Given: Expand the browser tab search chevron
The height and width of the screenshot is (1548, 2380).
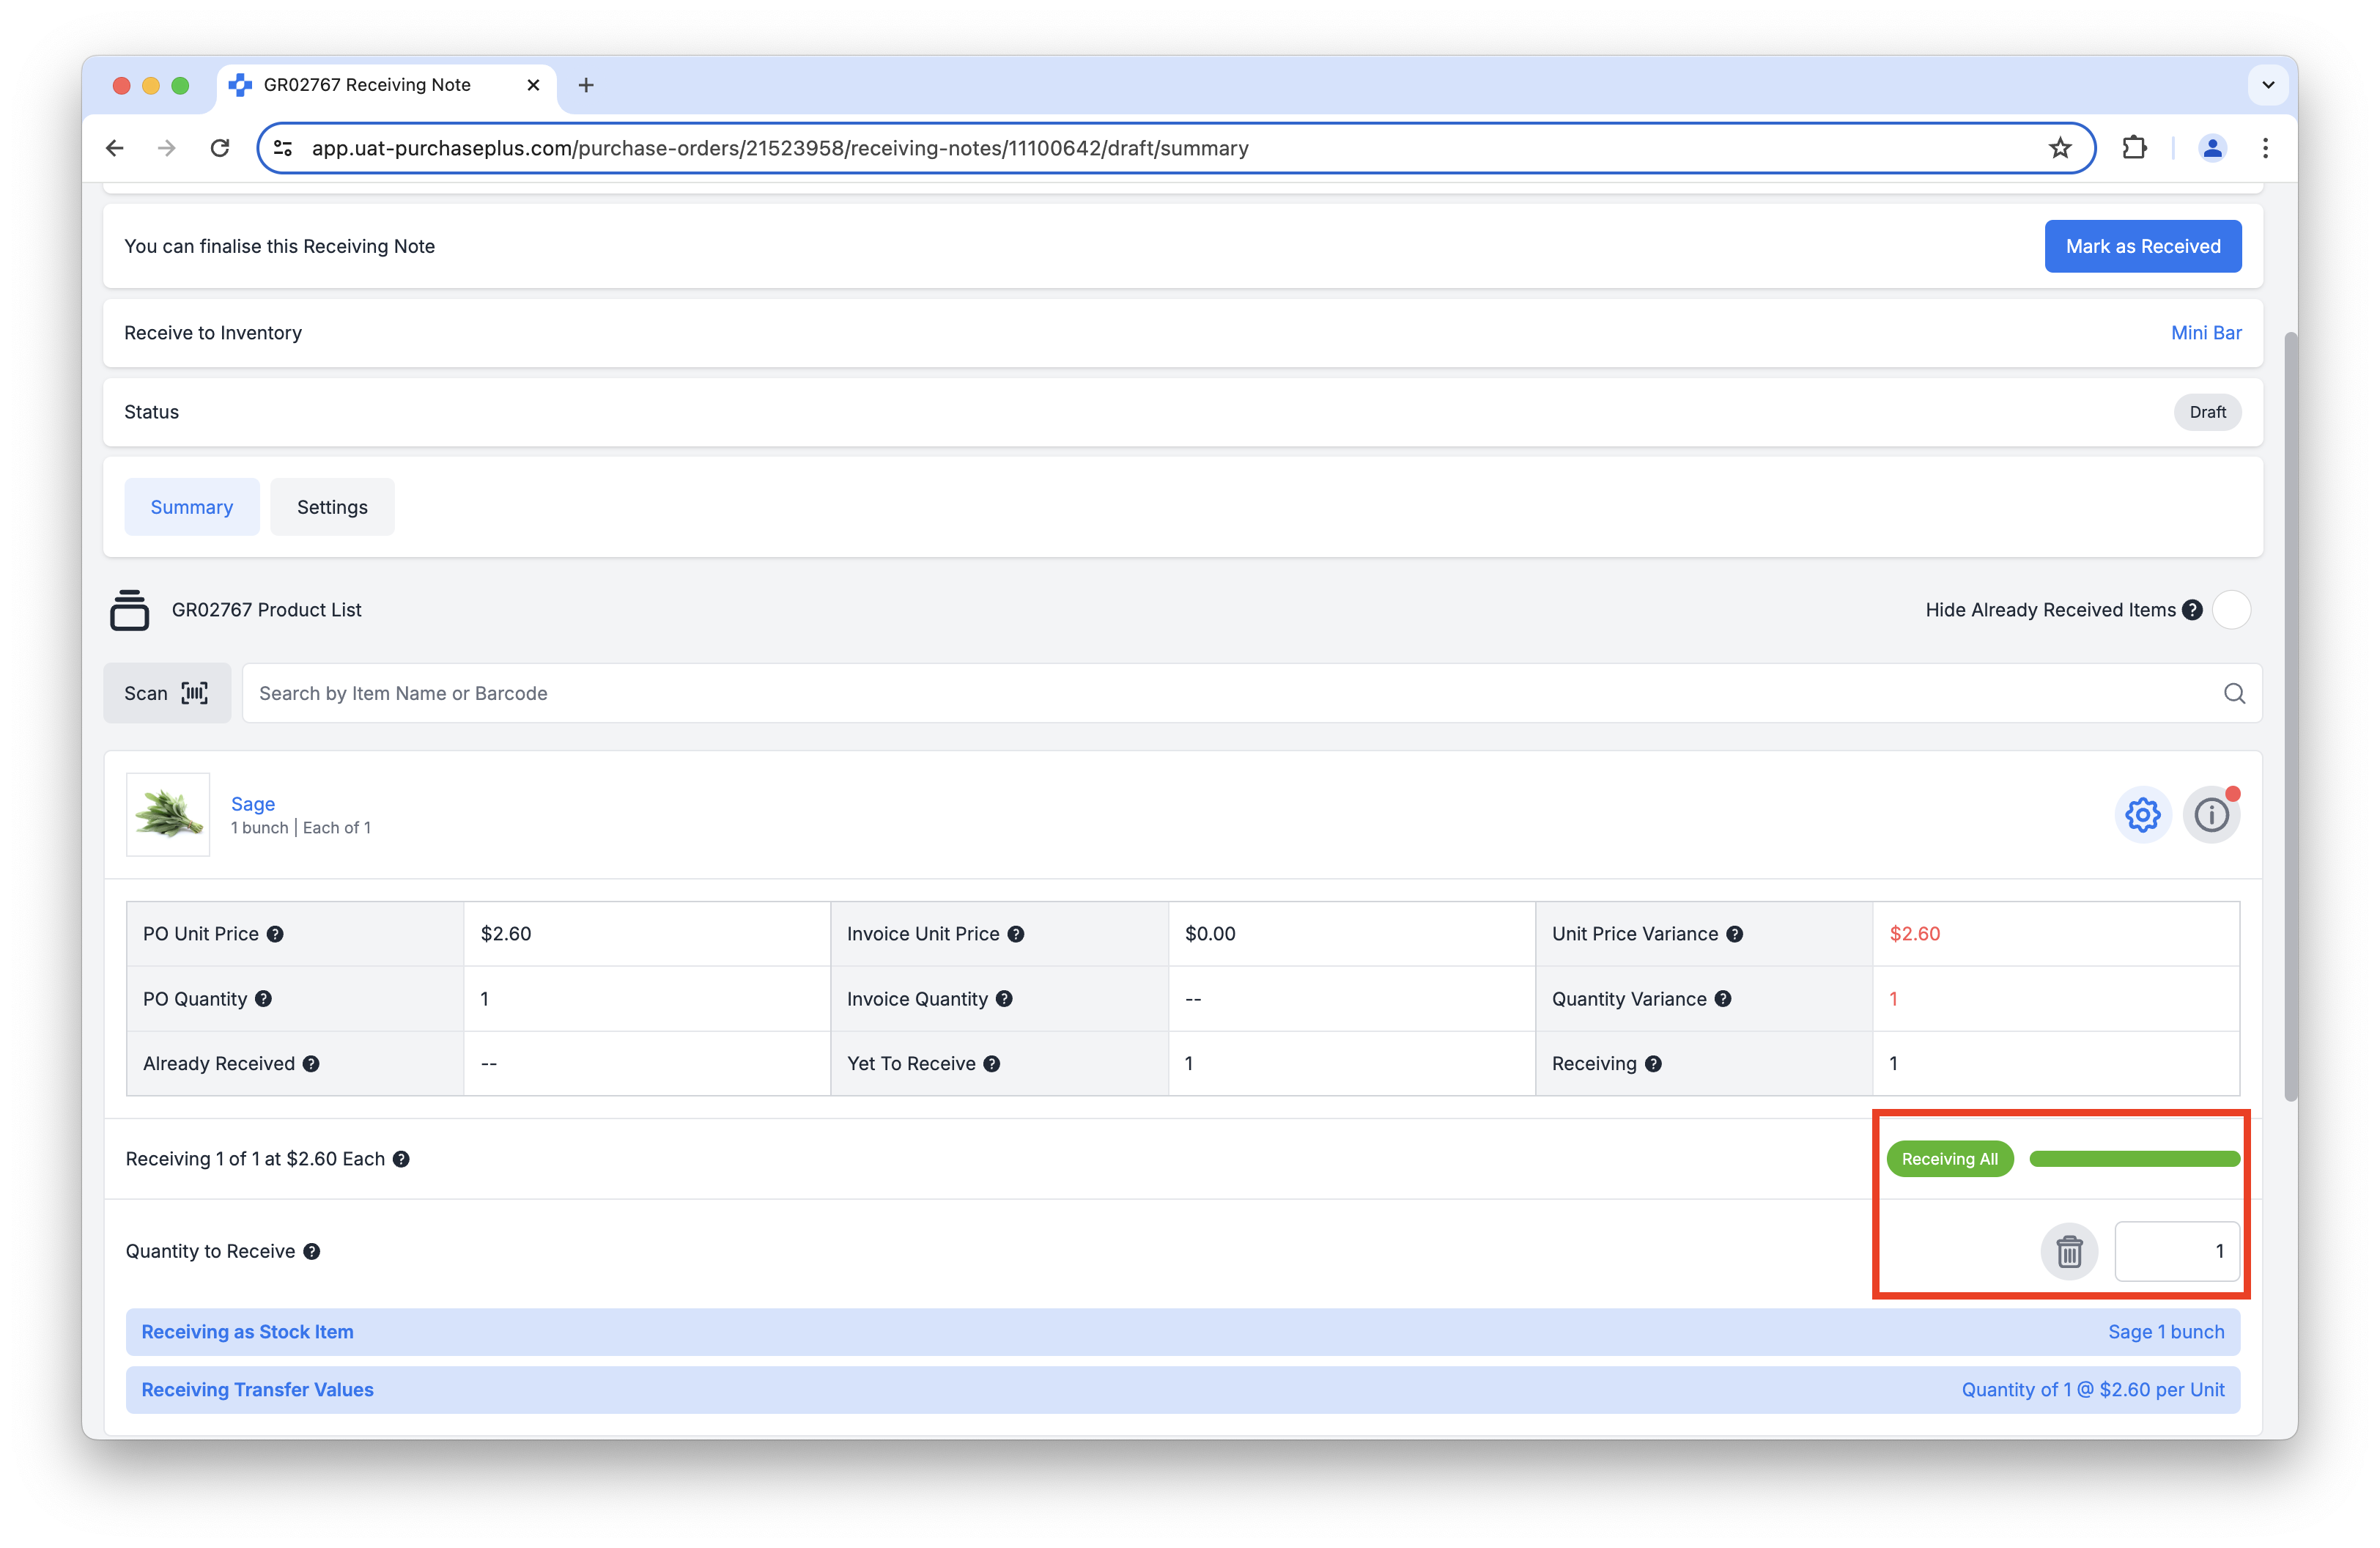Looking at the screenshot, I should tap(2267, 85).
